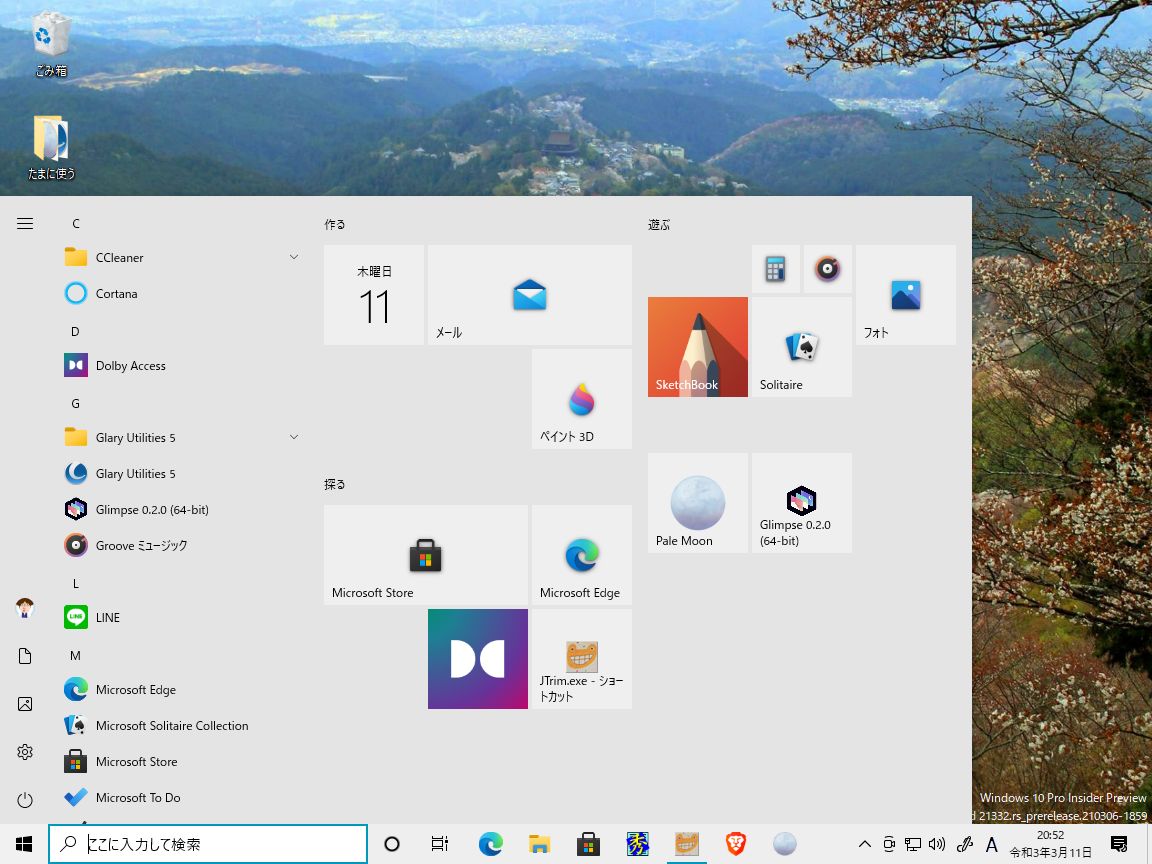
Task: Open the Action Center notifications
Action: (x=1119, y=844)
